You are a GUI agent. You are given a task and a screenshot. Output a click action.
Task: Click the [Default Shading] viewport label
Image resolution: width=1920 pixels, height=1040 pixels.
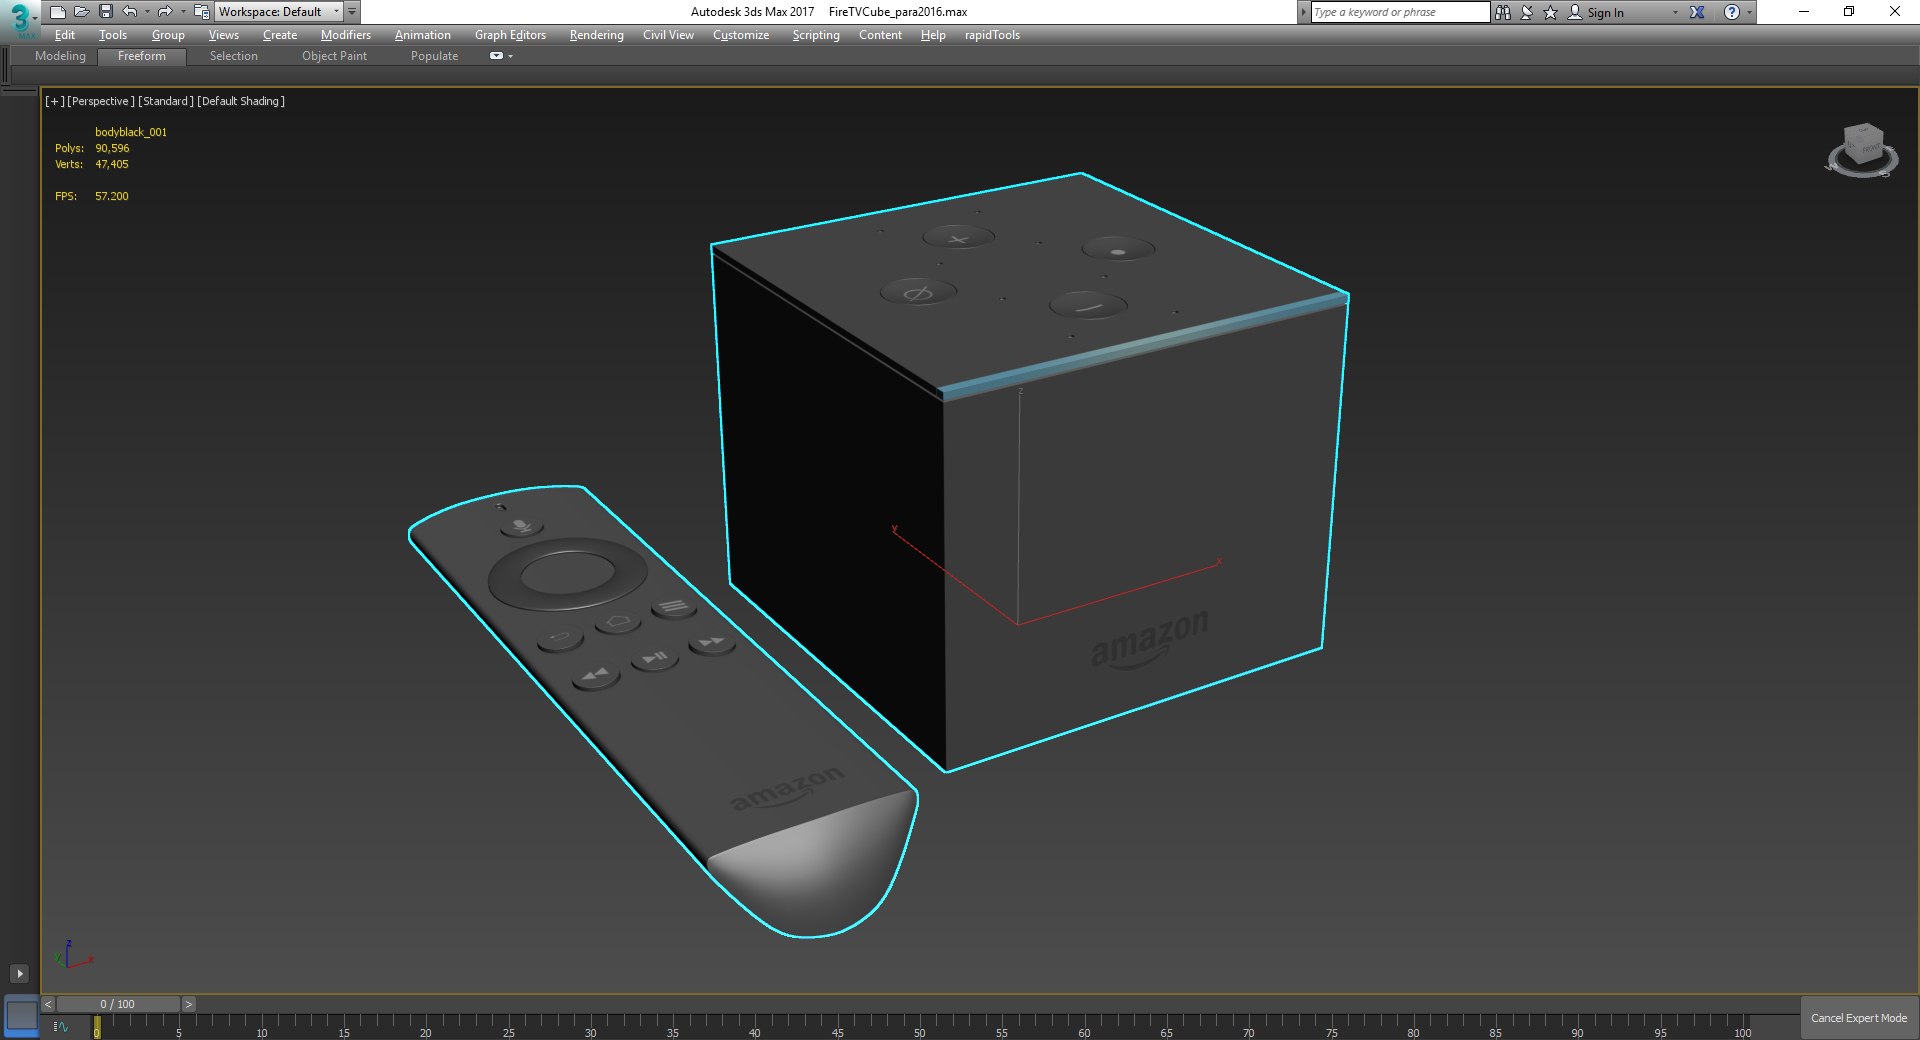point(241,101)
